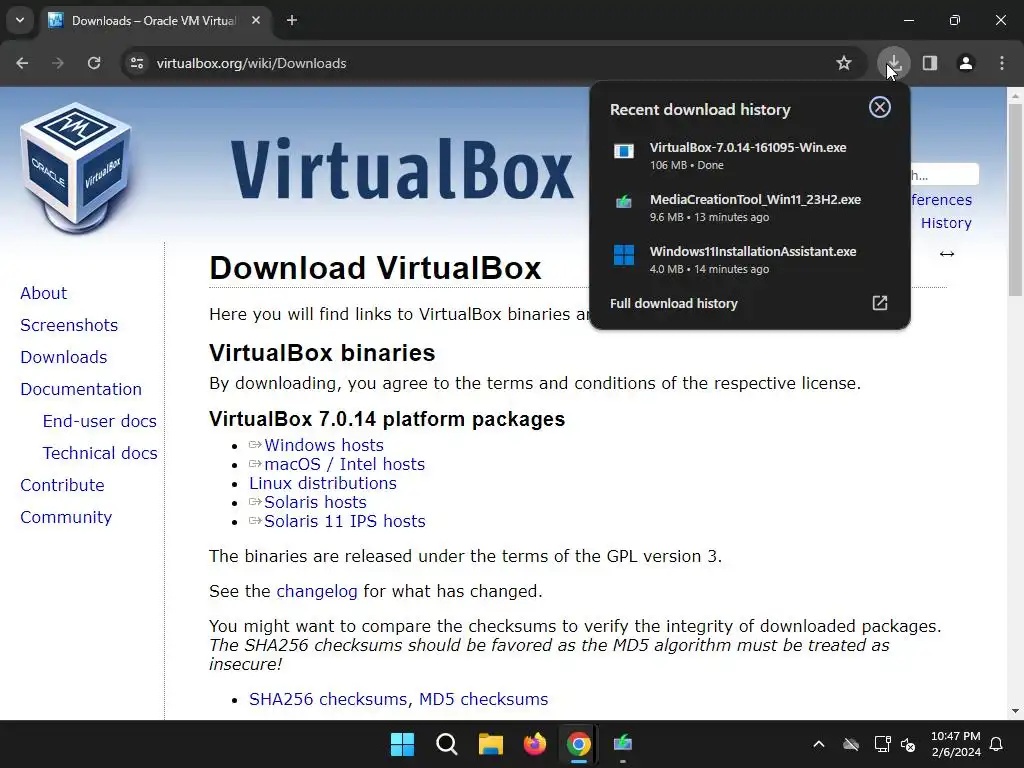Click the VirtualBox installer file icon in downloads

click(x=624, y=152)
